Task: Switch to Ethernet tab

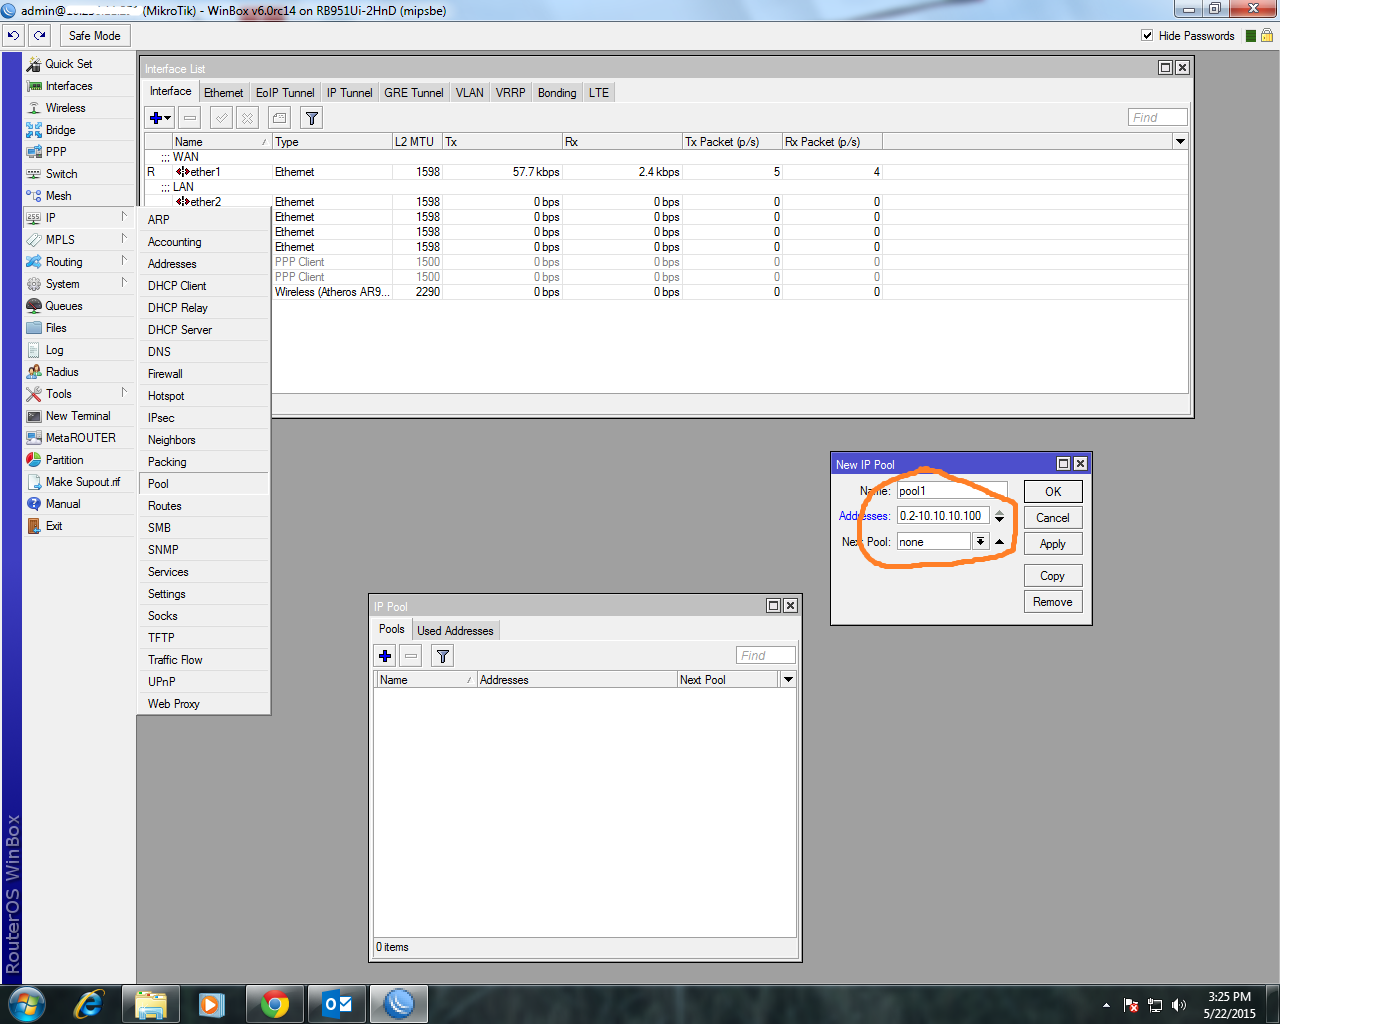Action: [x=223, y=93]
